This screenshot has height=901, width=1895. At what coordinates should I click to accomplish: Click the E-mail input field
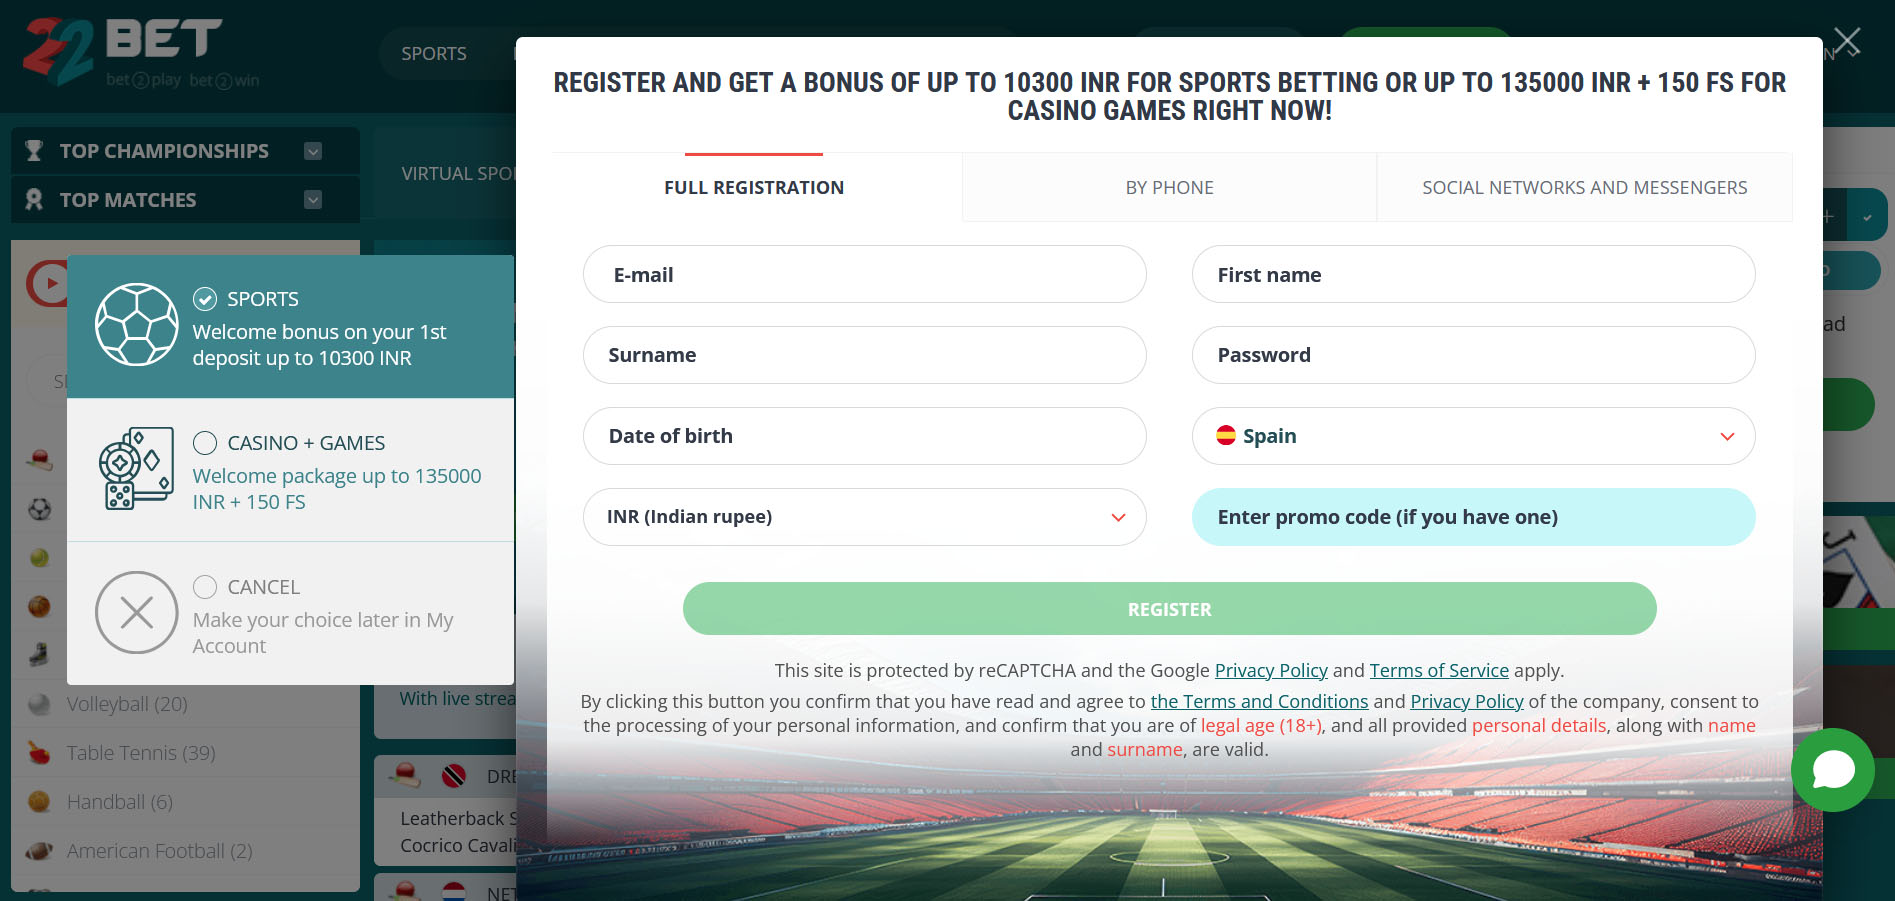pos(864,275)
